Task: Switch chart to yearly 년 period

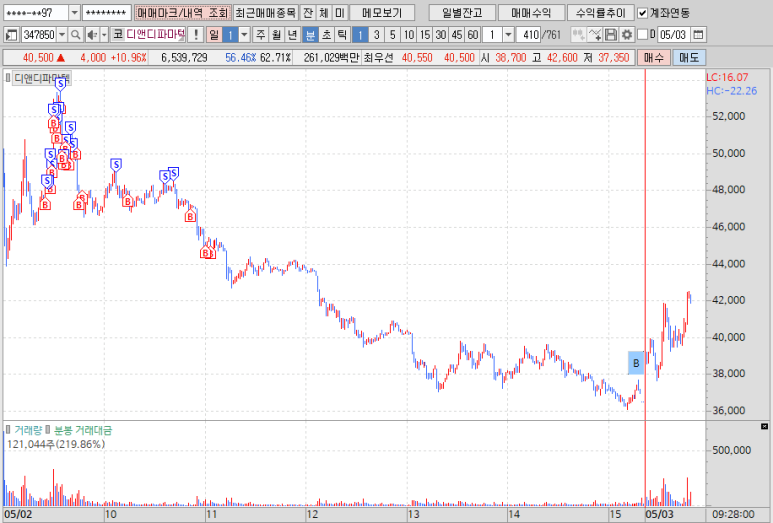Action: (x=292, y=35)
